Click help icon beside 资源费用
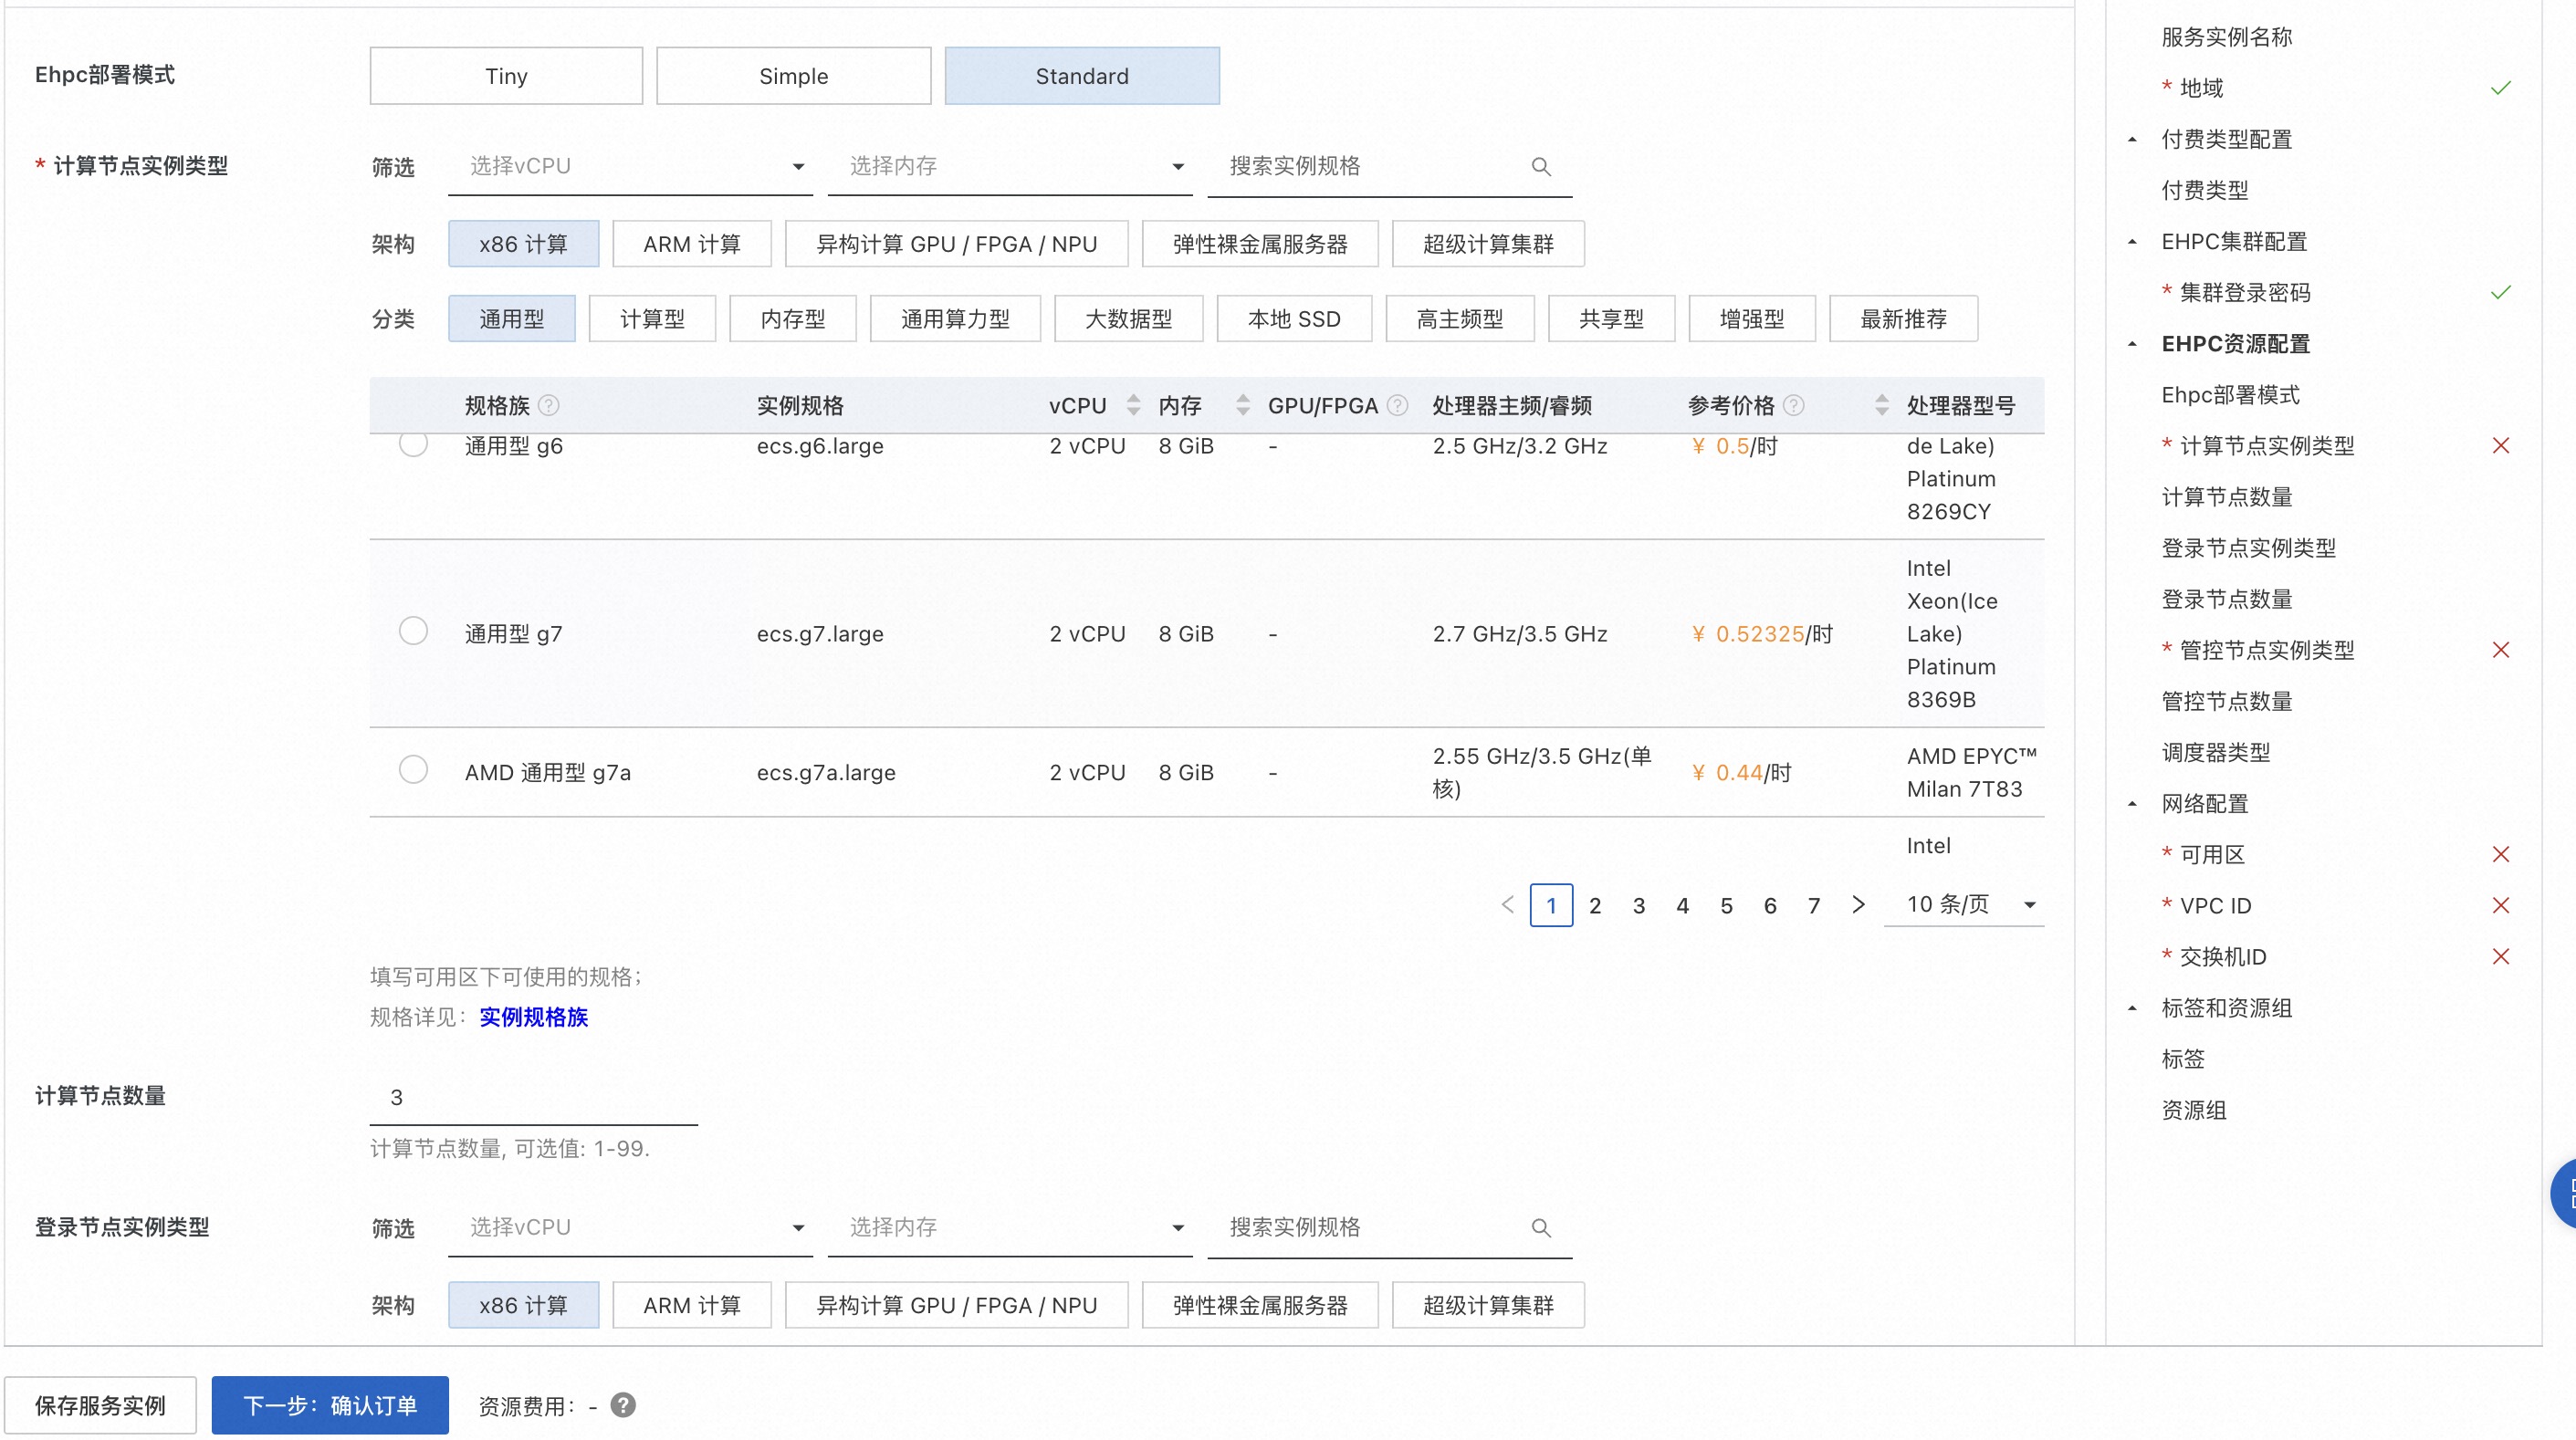Image resolution: width=2576 pixels, height=1440 pixels. pos(623,1405)
